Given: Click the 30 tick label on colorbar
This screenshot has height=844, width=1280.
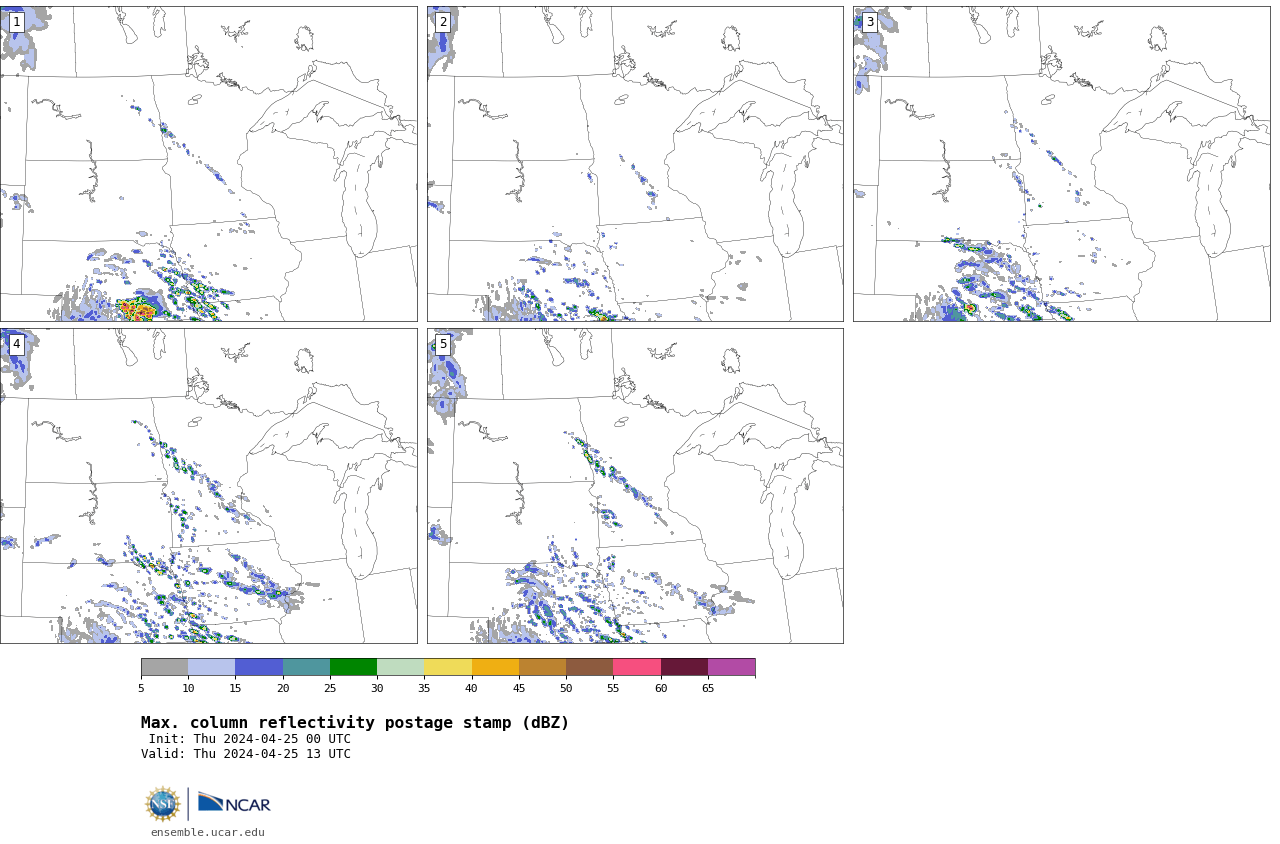Looking at the screenshot, I should pos(377,688).
